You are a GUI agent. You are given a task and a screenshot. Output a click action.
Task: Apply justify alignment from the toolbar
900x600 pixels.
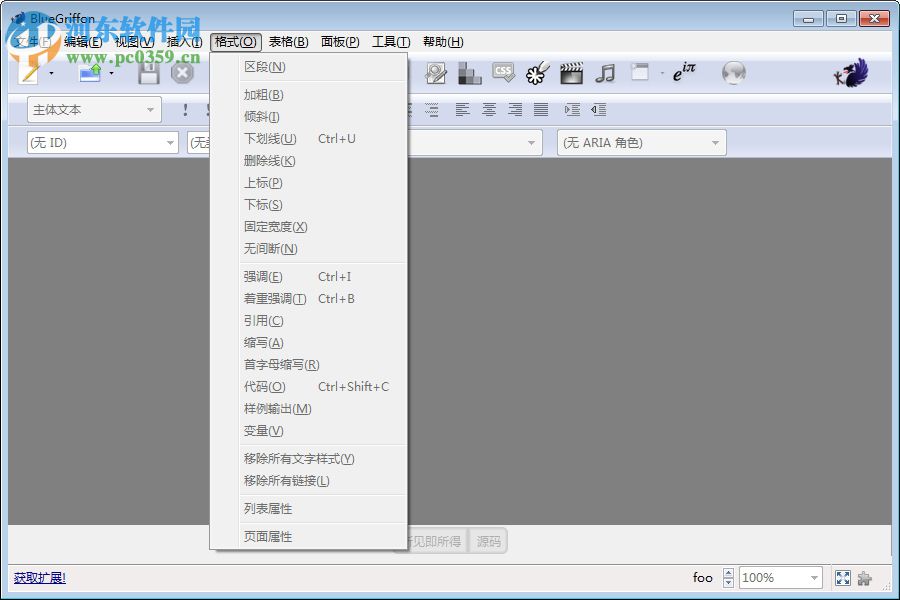(540, 110)
